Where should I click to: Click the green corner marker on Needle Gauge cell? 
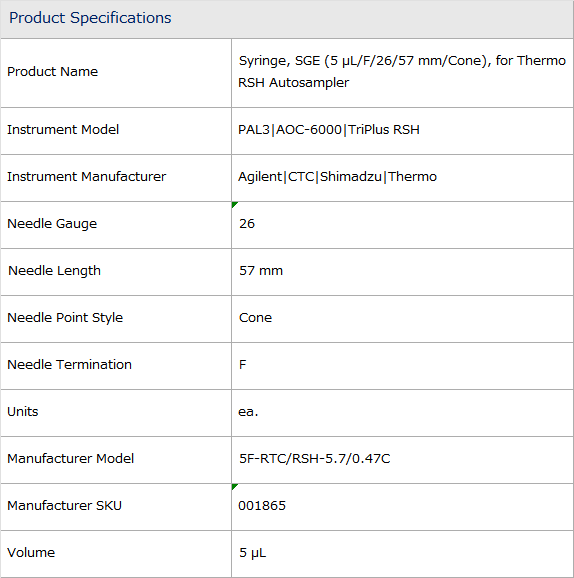[234, 205]
